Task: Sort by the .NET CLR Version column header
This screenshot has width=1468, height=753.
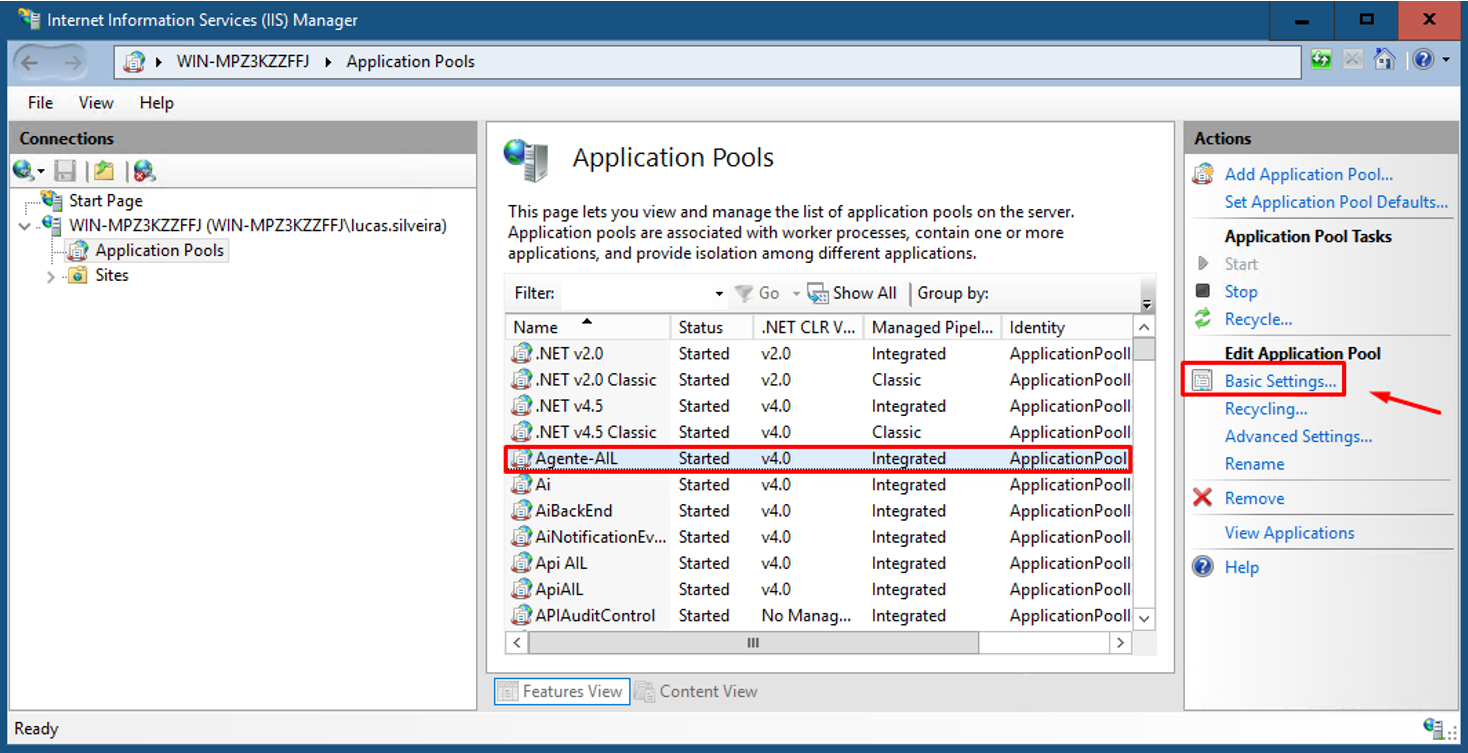Action: pyautogui.click(x=809, y=327)
